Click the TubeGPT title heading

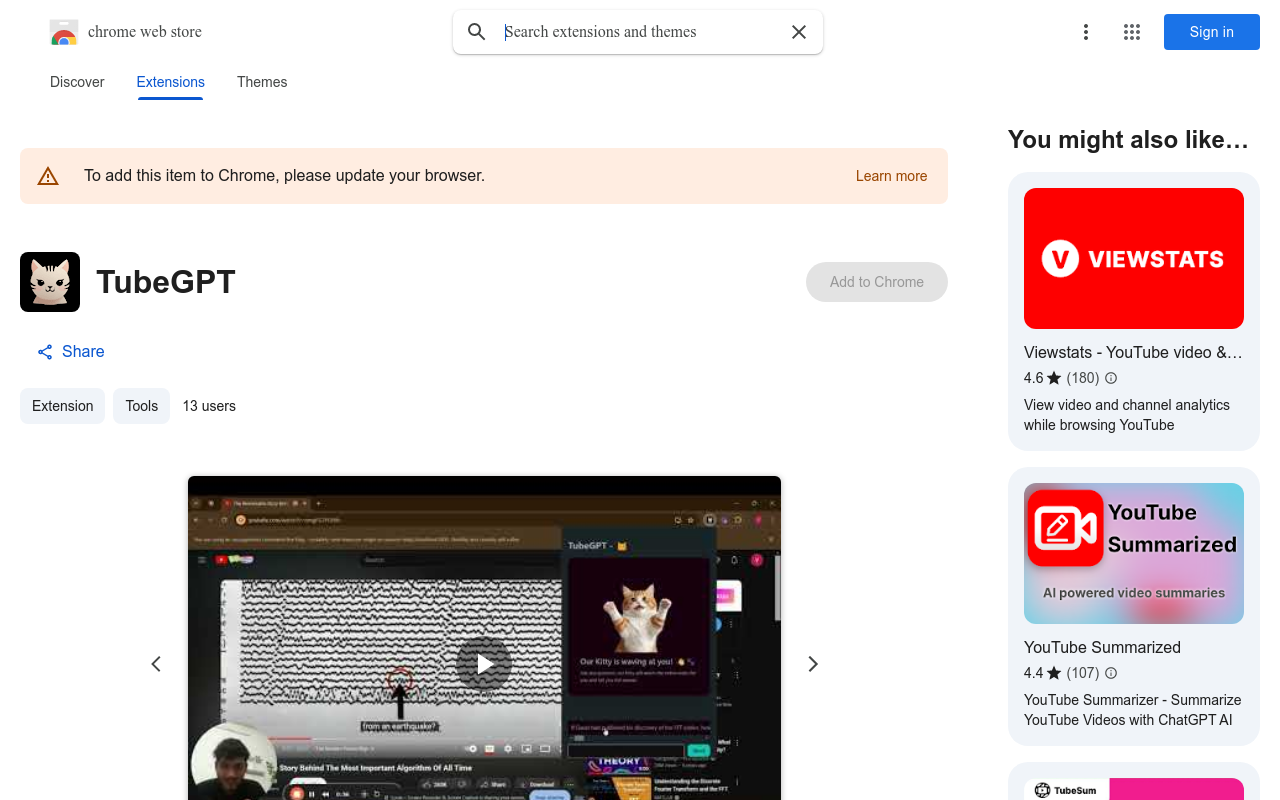tap(166, 282)
